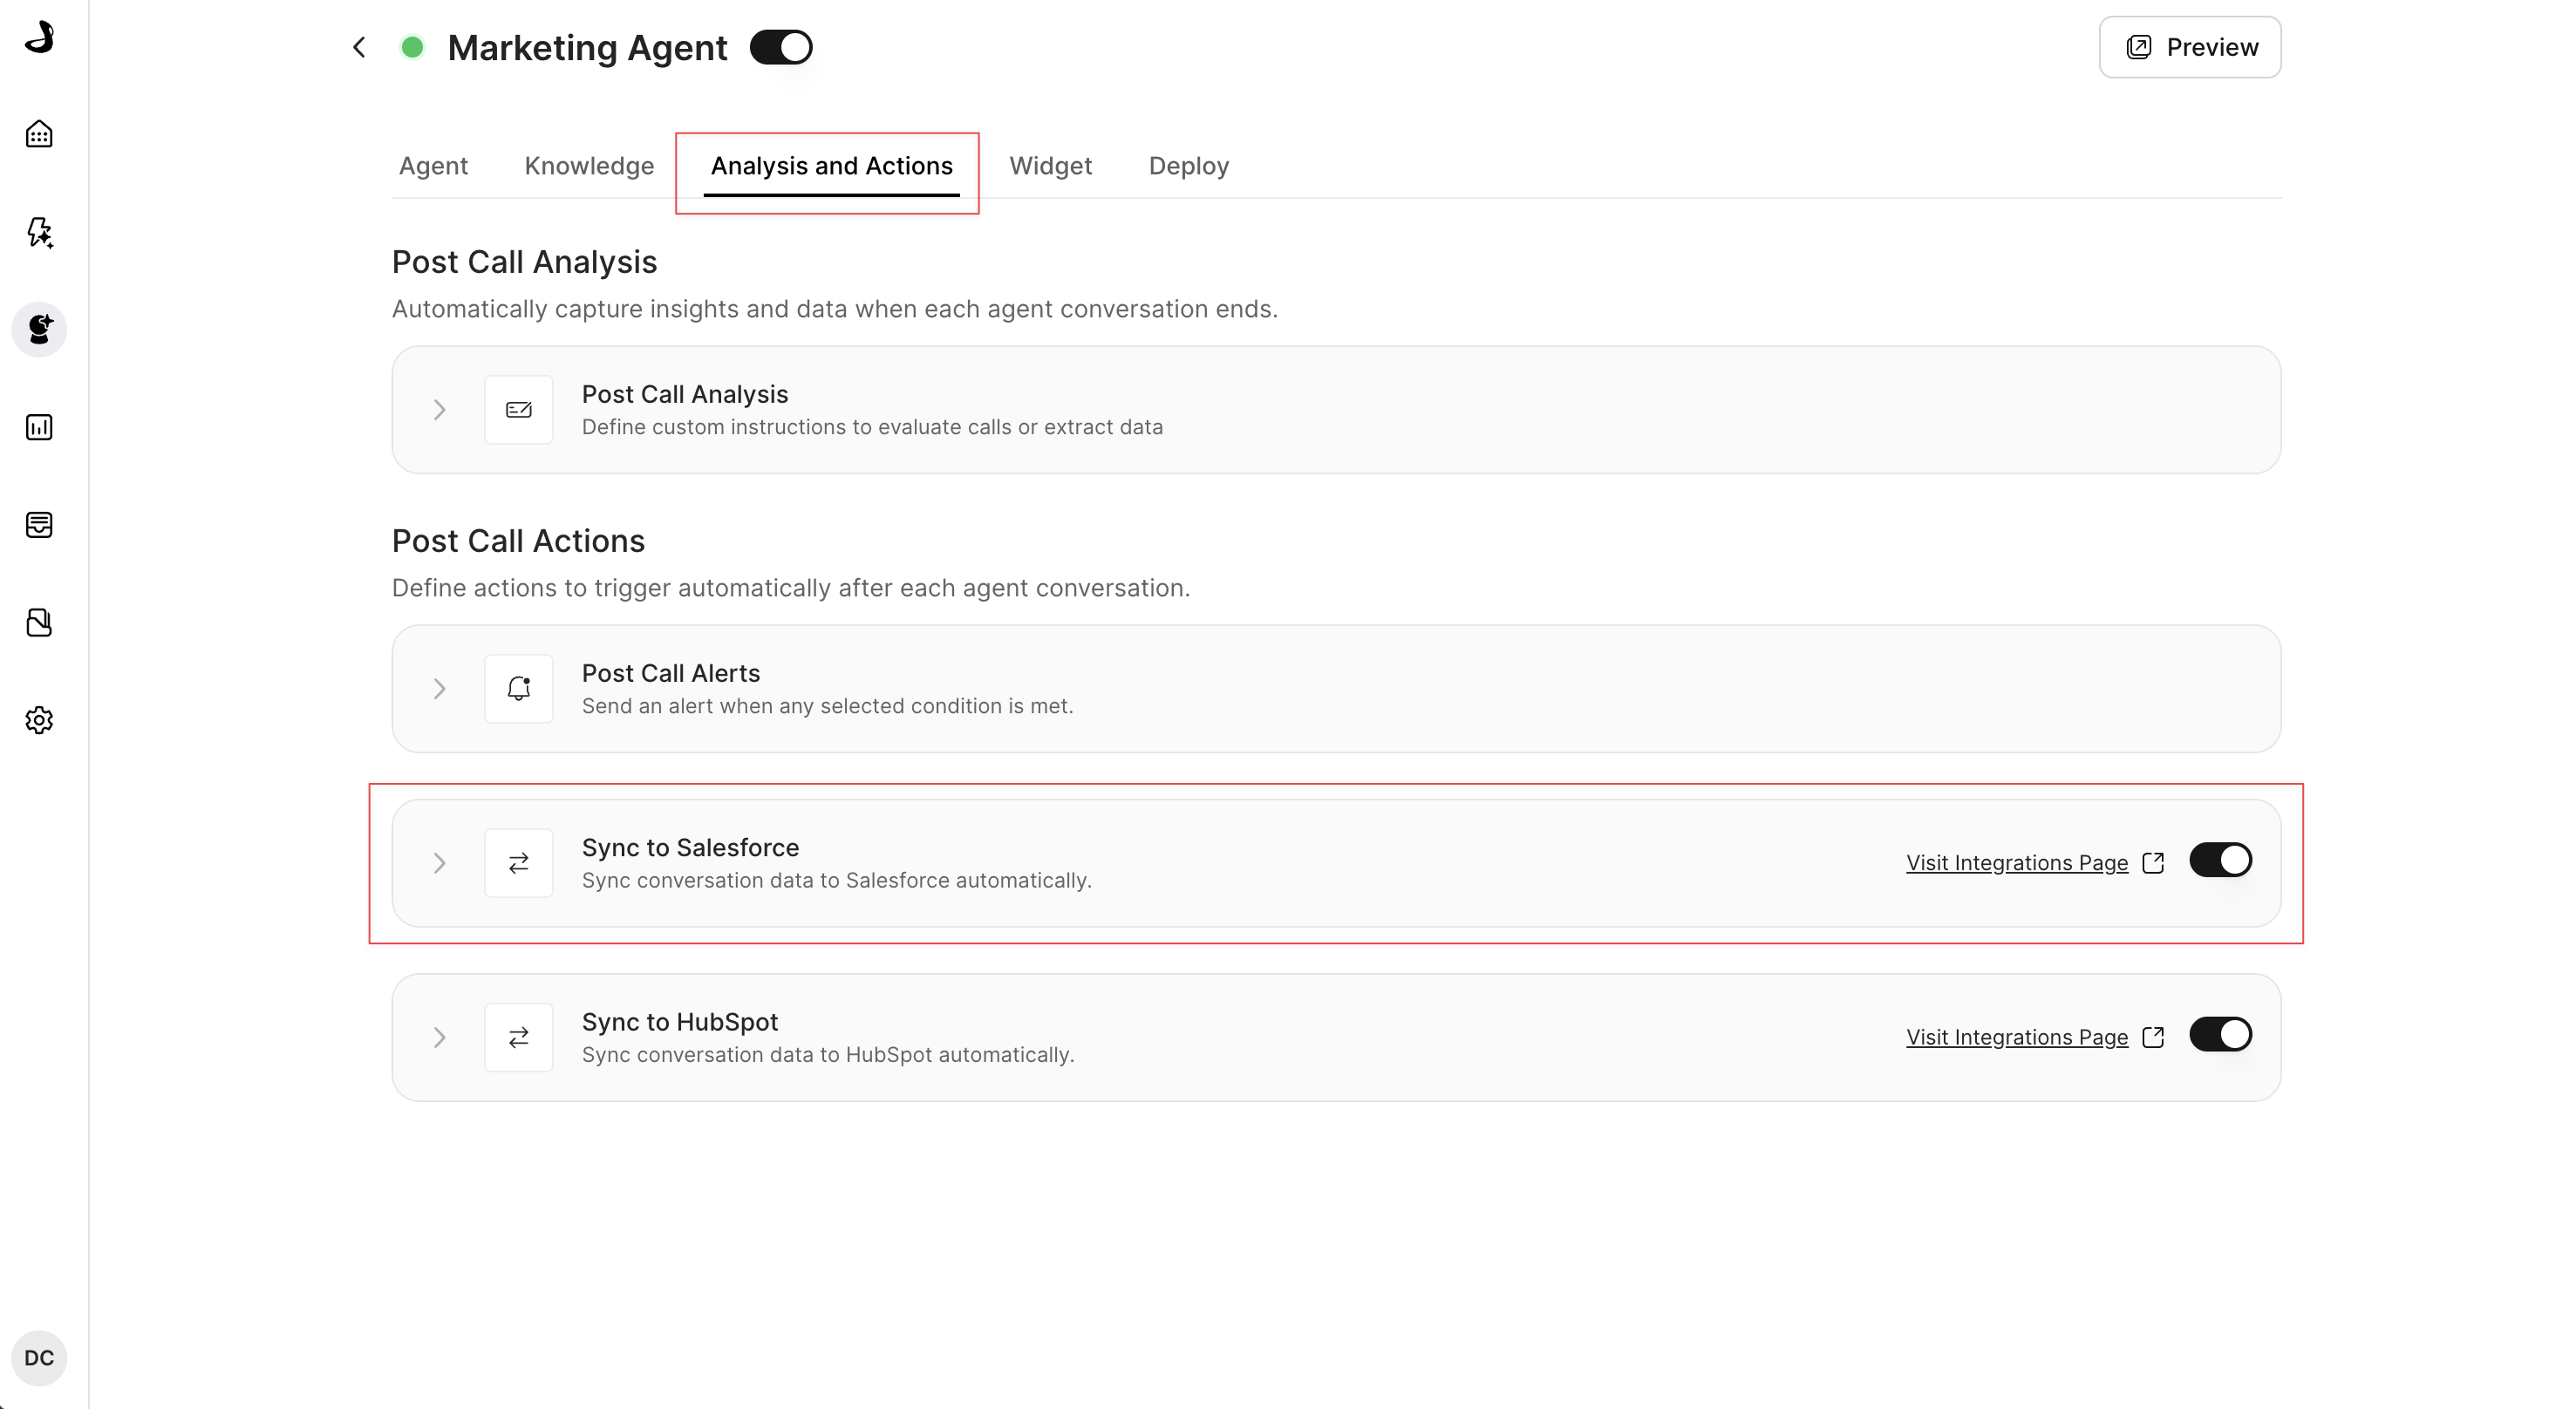This screenshot has width=2576, height=1409.
Task: Expand the Sync to Salesforce chevron
Action: coord(439,863)
